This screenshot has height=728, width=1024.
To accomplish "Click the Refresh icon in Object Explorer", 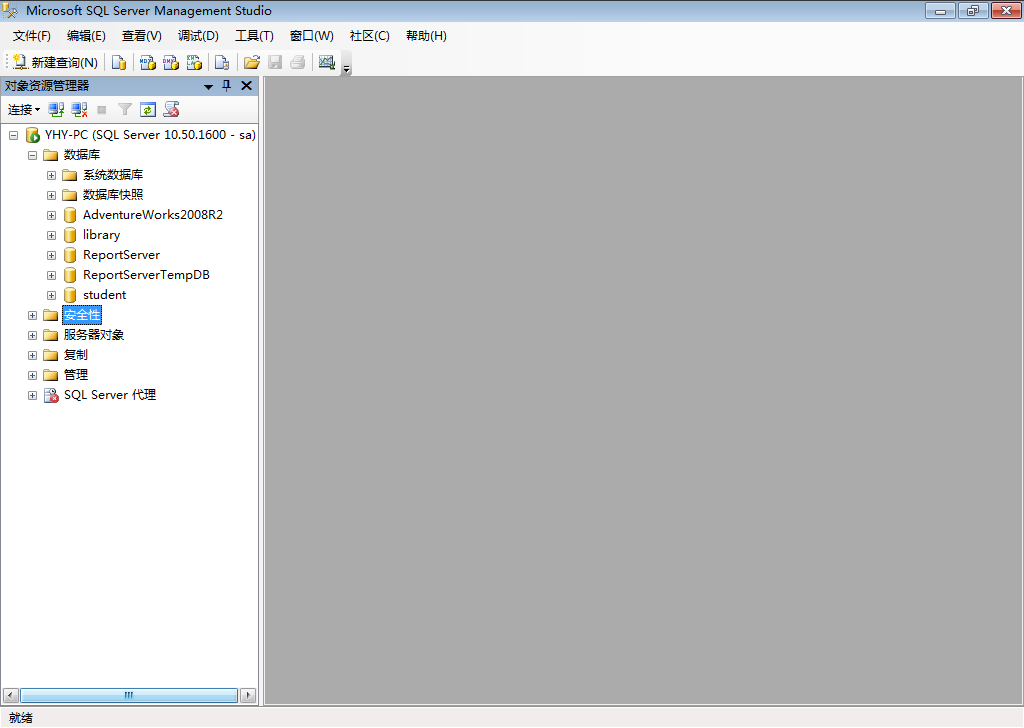I will click(148, 110).
